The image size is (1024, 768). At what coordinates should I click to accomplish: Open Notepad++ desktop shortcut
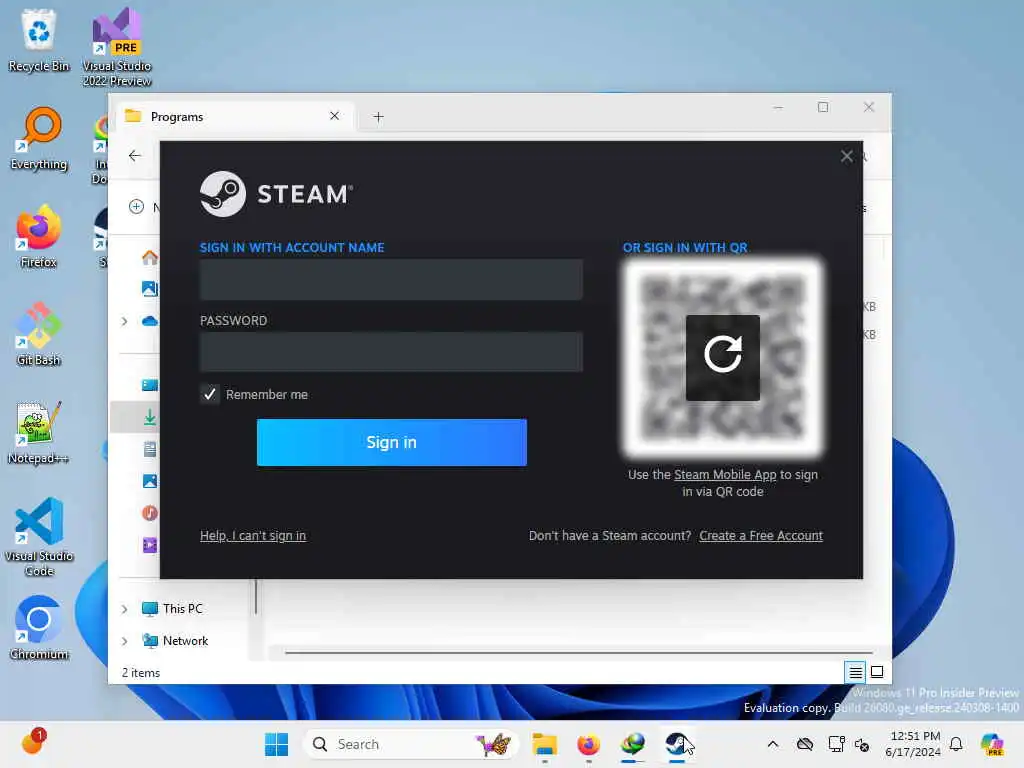point(39,432)
